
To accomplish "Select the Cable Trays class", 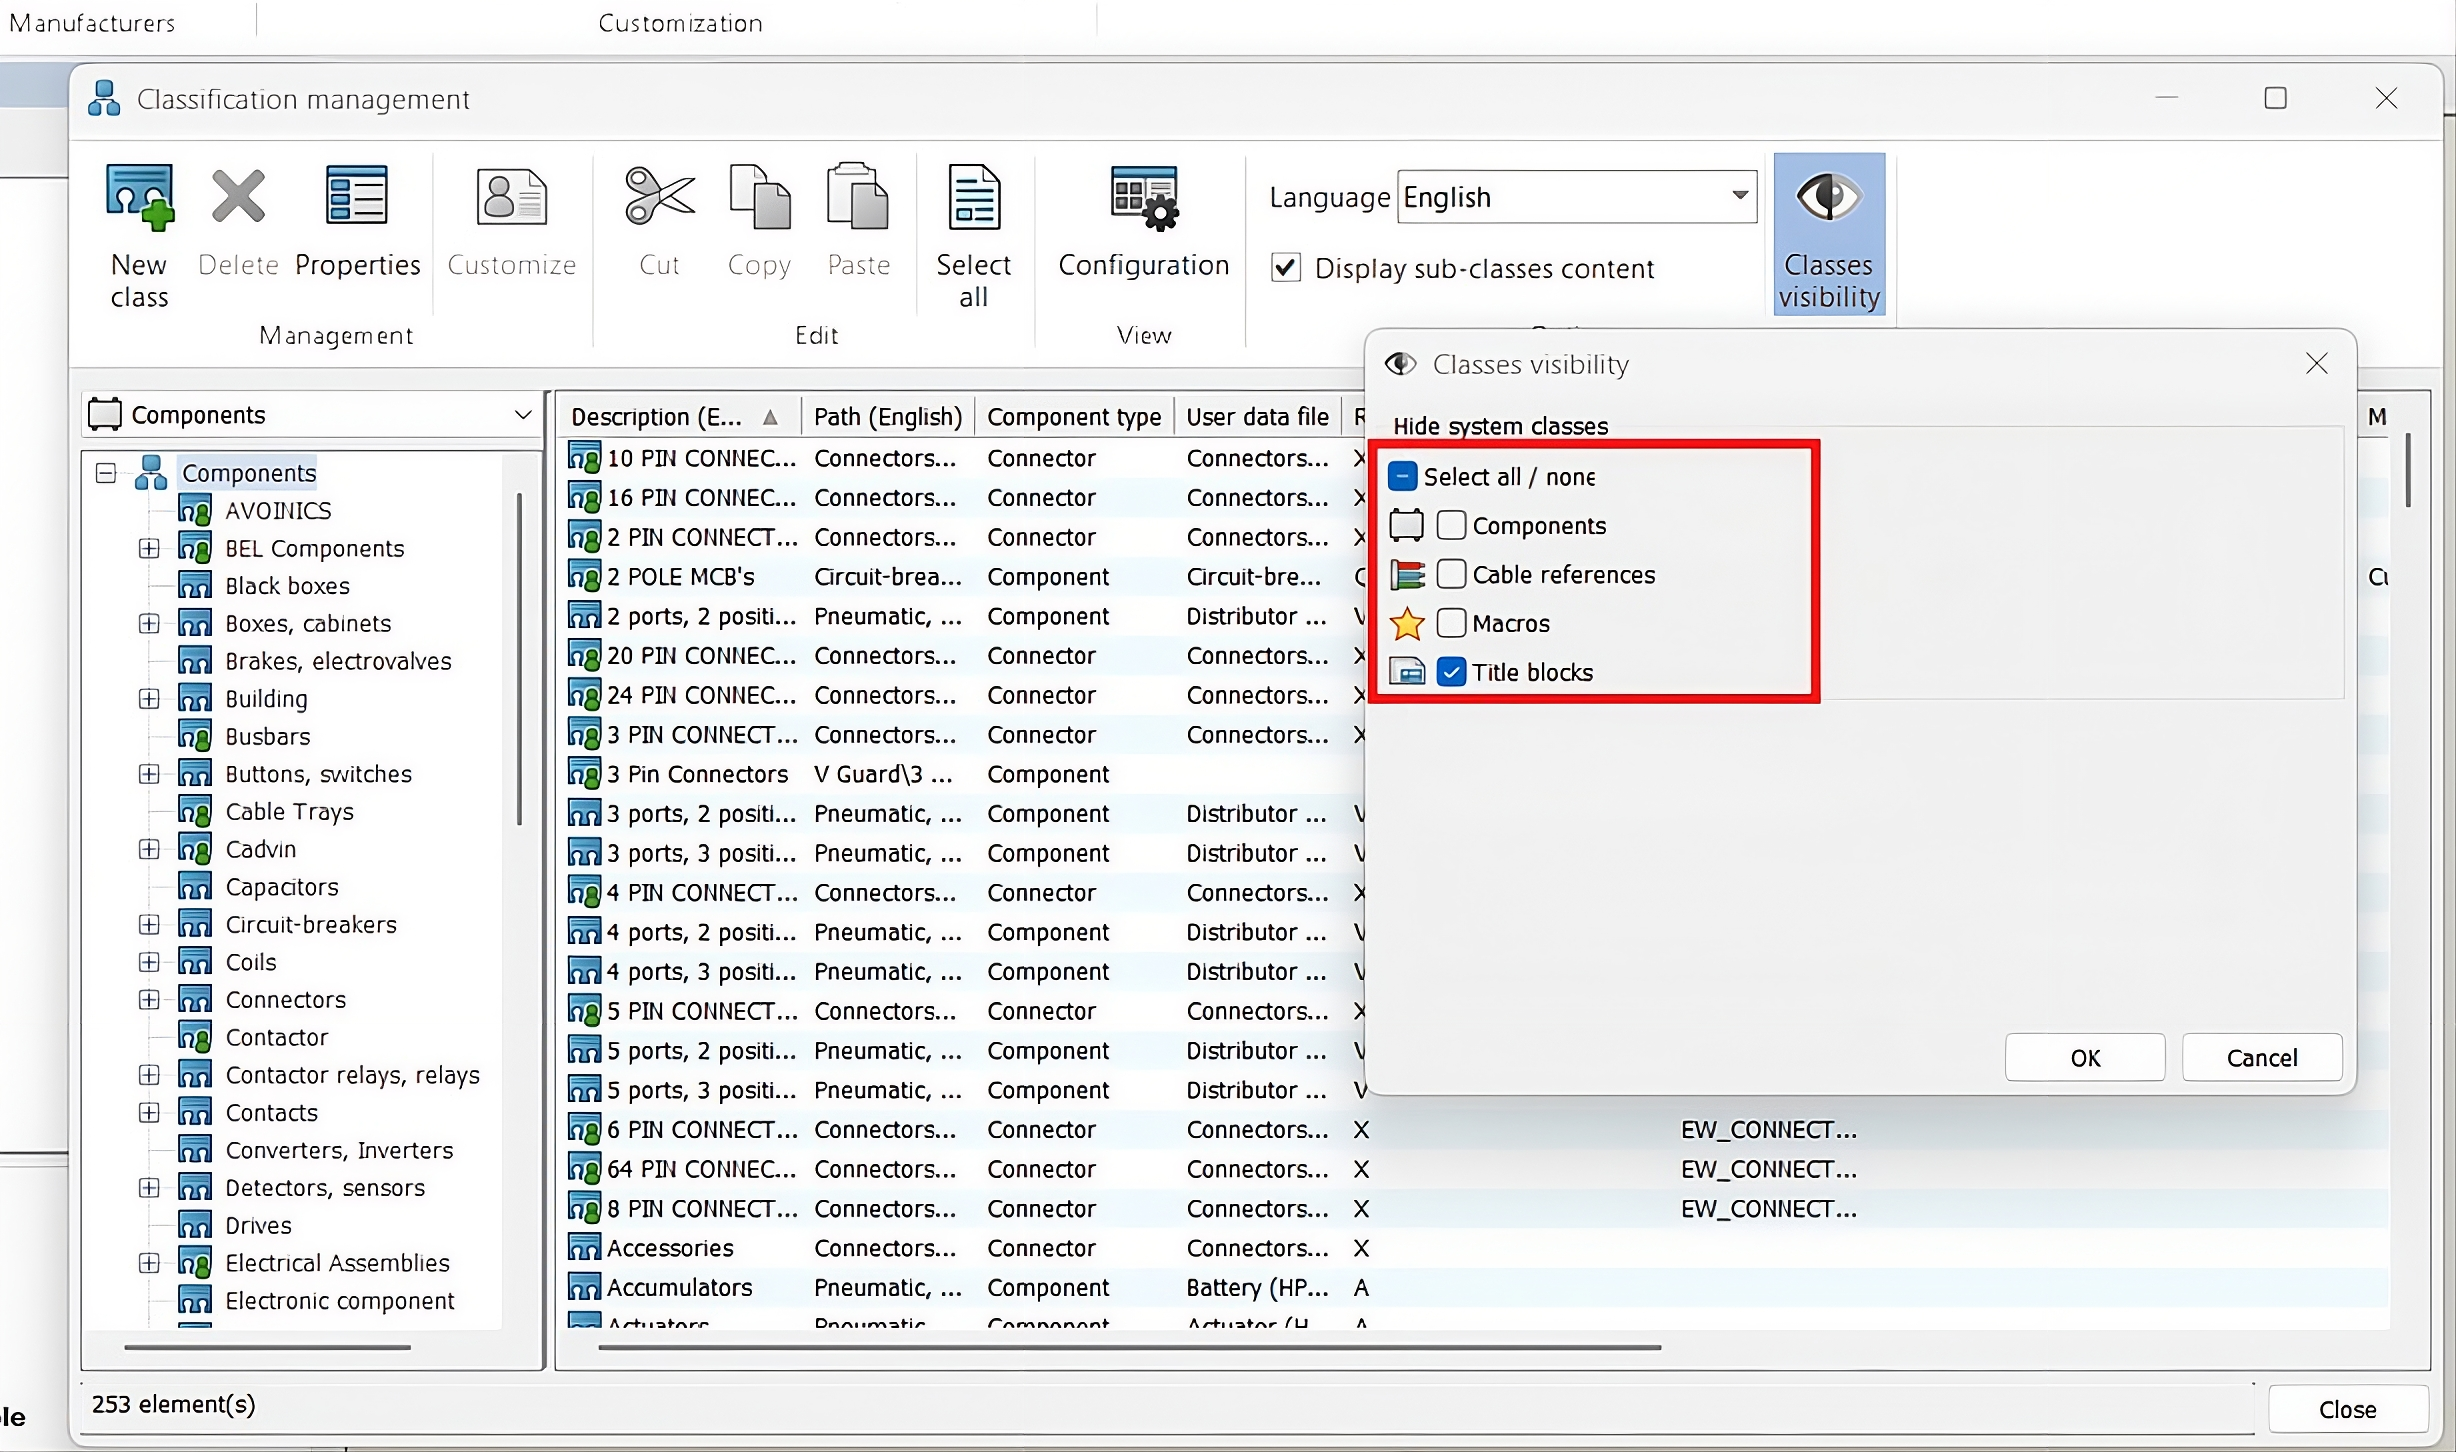I will 289,811.
